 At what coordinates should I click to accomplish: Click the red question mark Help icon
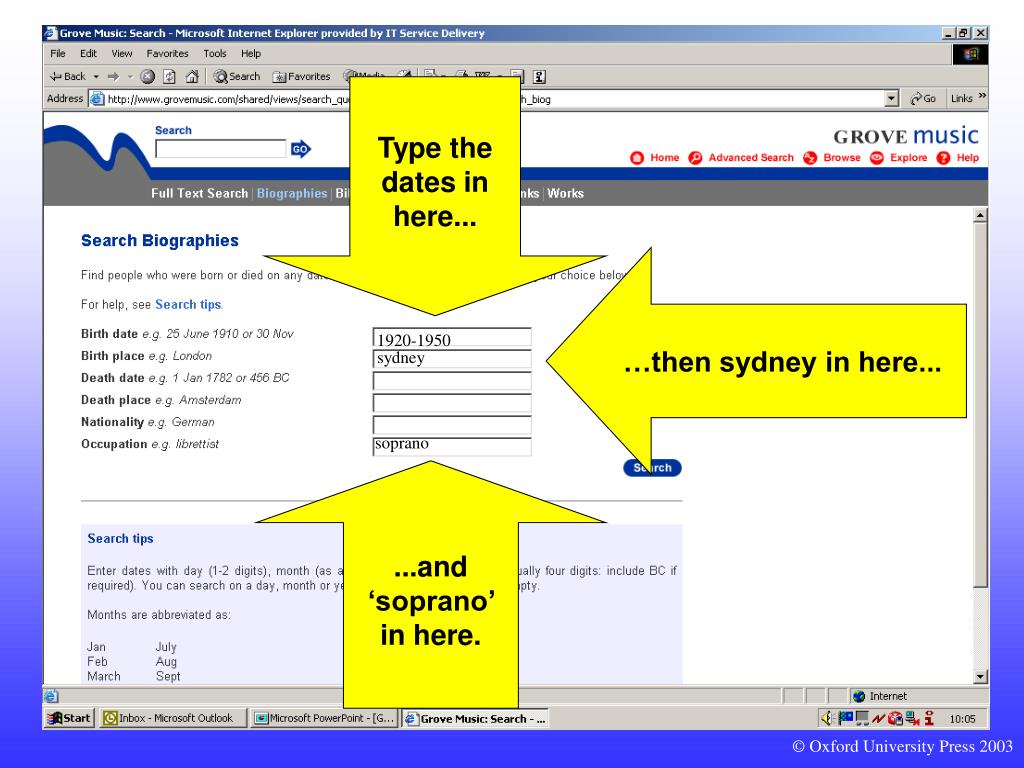tap(943, 158)
